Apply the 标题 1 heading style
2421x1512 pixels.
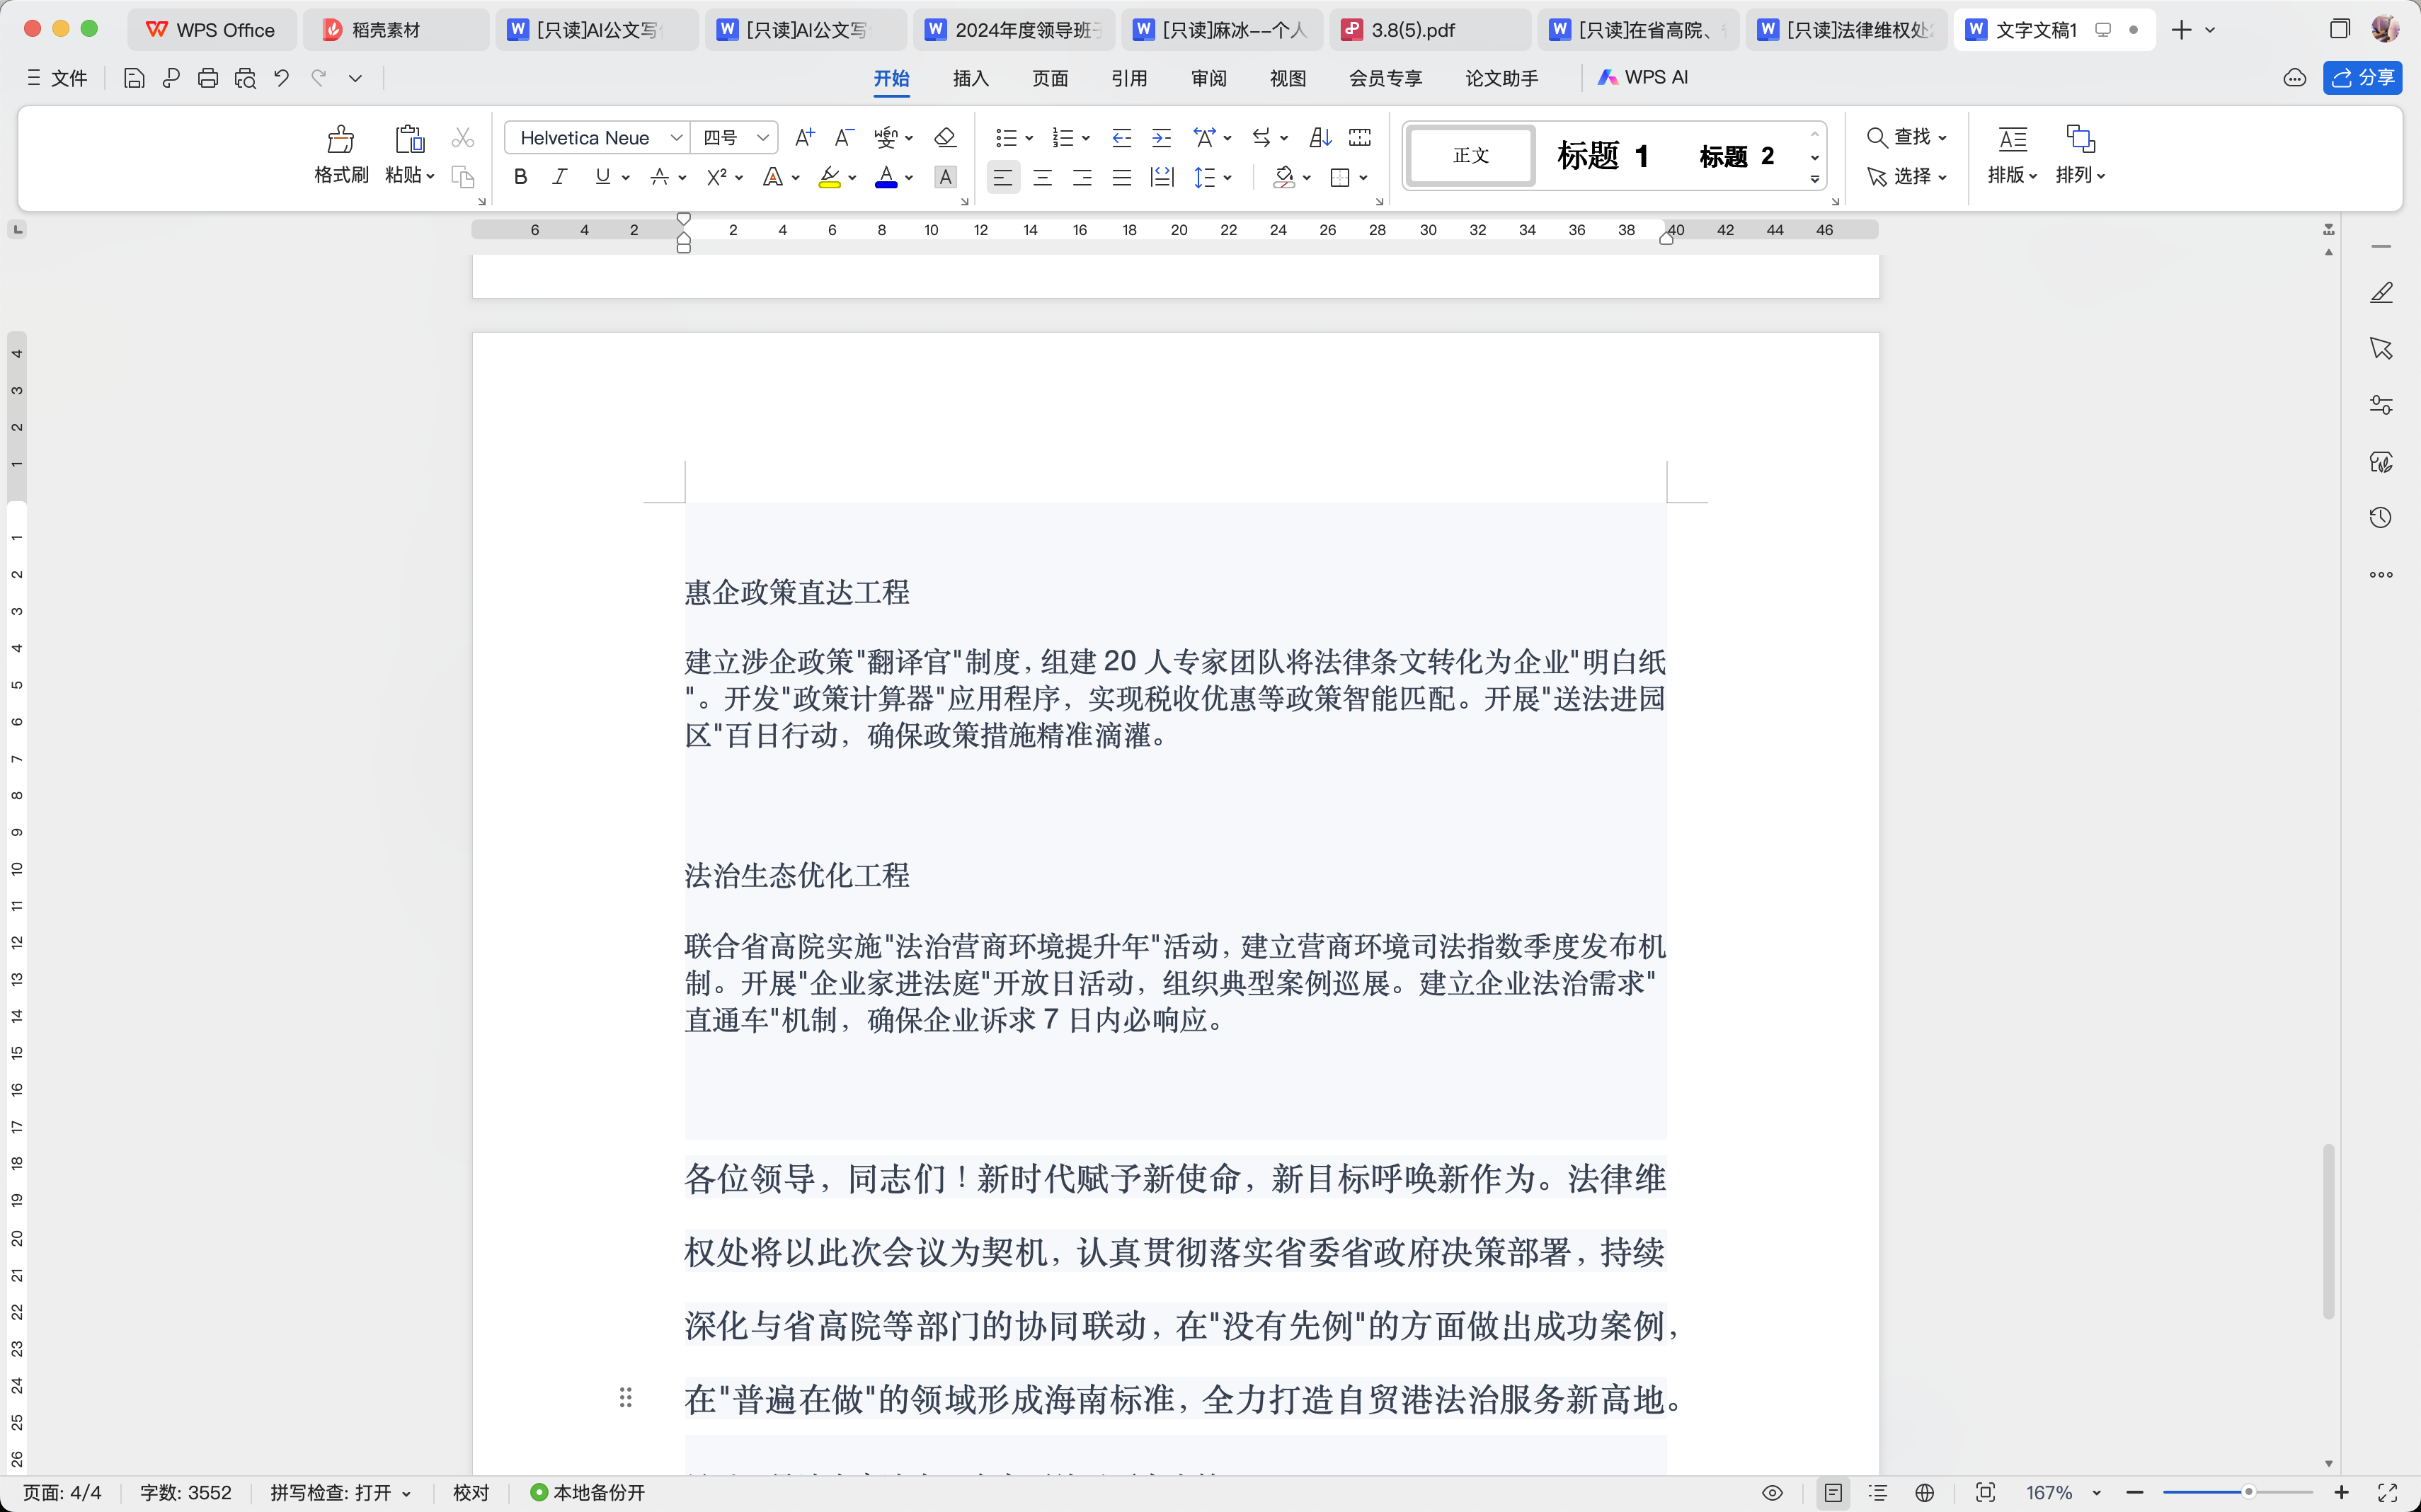(x=1602, y=156)
